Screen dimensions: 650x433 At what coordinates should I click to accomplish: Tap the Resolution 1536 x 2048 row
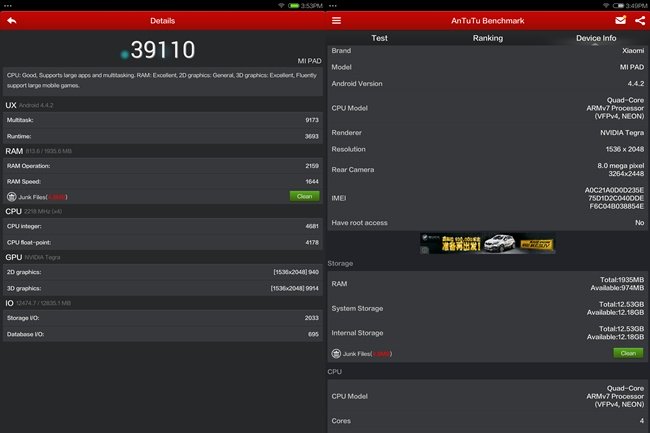coord(488,149)
